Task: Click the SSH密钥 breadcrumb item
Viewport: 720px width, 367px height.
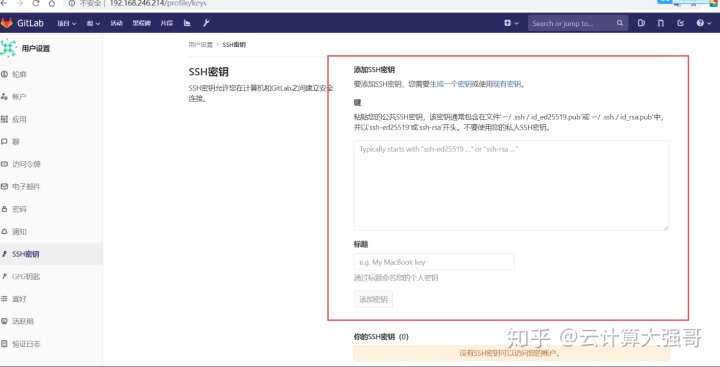Action: 234,45
